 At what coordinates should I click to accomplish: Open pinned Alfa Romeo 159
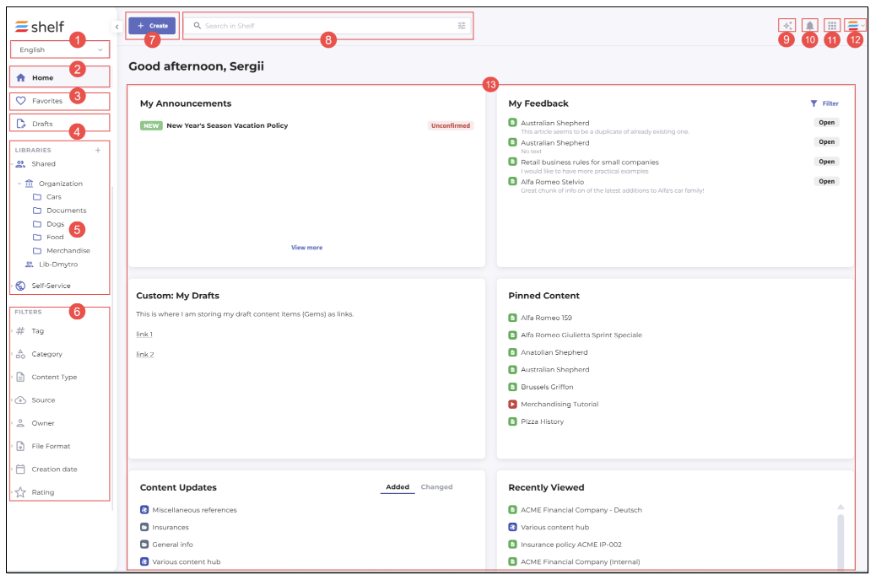(x=547, y=318)
